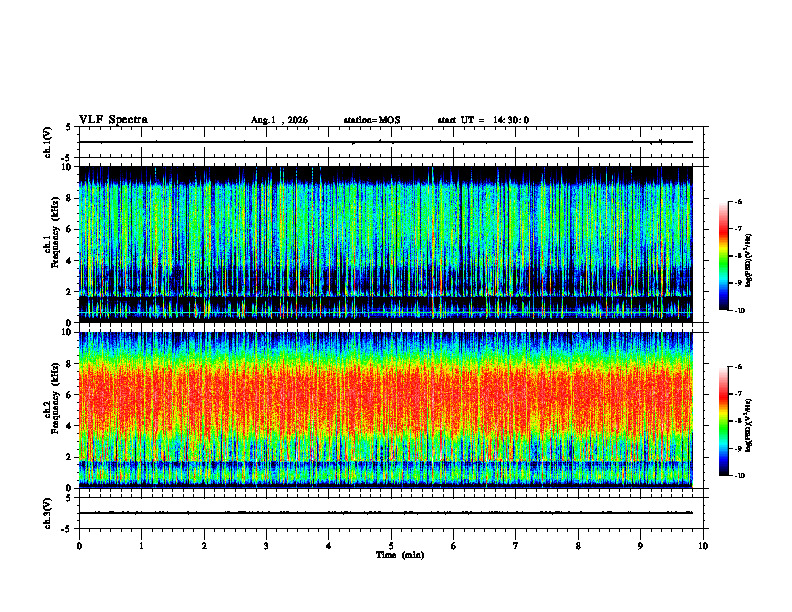Click the "start UT = 14:30: 0" header text
Image resolution: width=792 pixels, height=612 pixels.
483,120
